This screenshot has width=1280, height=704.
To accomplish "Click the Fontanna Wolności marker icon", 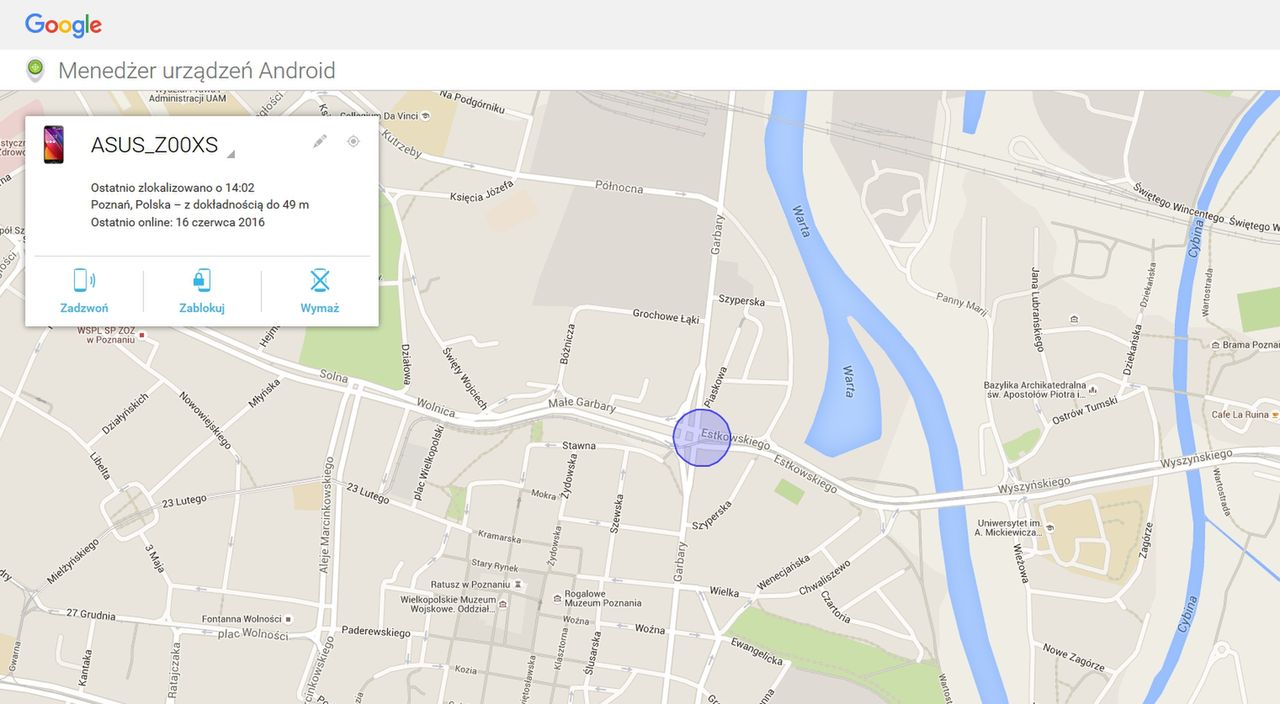I will (290, 618).
